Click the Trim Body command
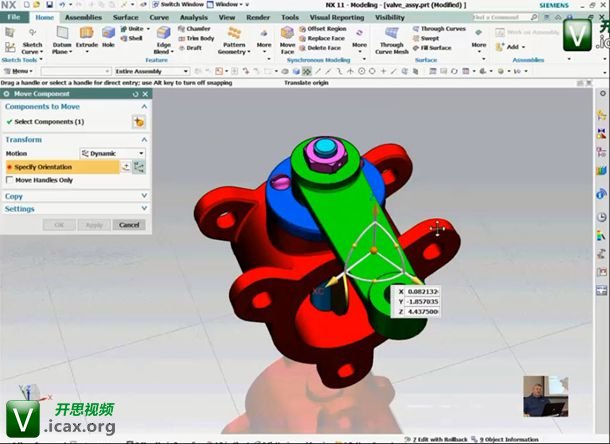Viewport: 610px width, 444px height. pyautogui.click(x=196, y=38)
